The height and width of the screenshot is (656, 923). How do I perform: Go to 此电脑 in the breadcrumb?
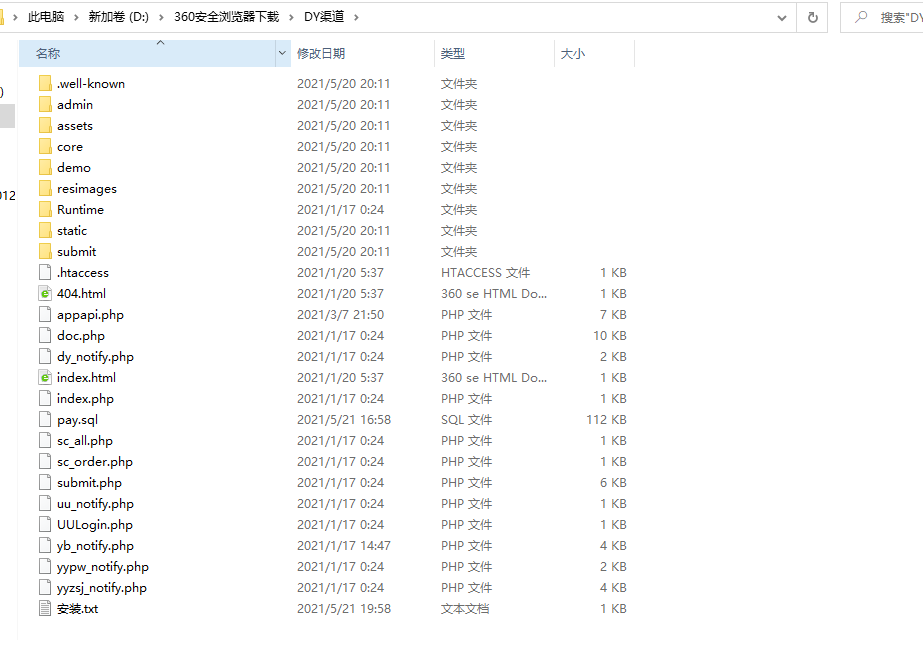(46, 17)
